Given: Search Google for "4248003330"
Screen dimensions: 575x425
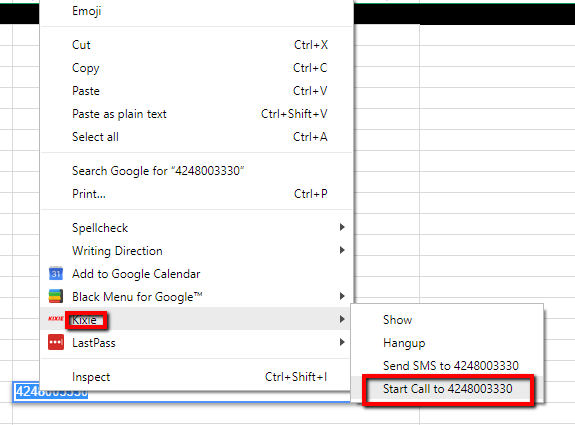Looking at the screenshot, I should 196,171.
